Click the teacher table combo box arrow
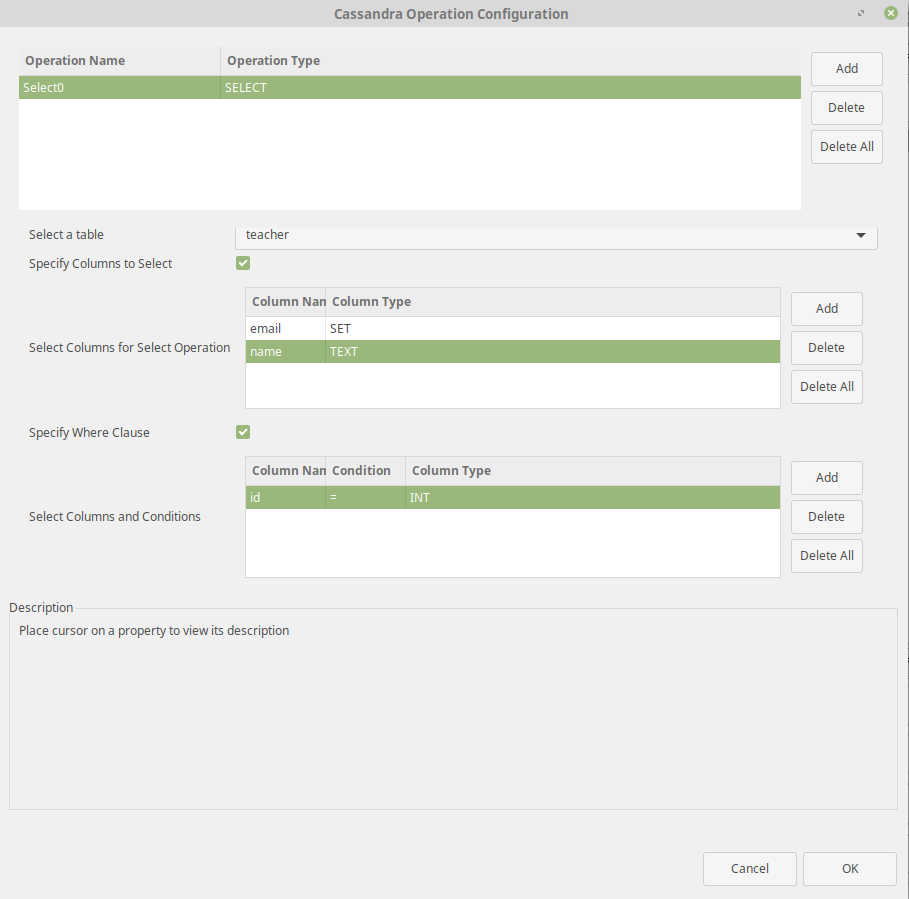 [860, 236]
